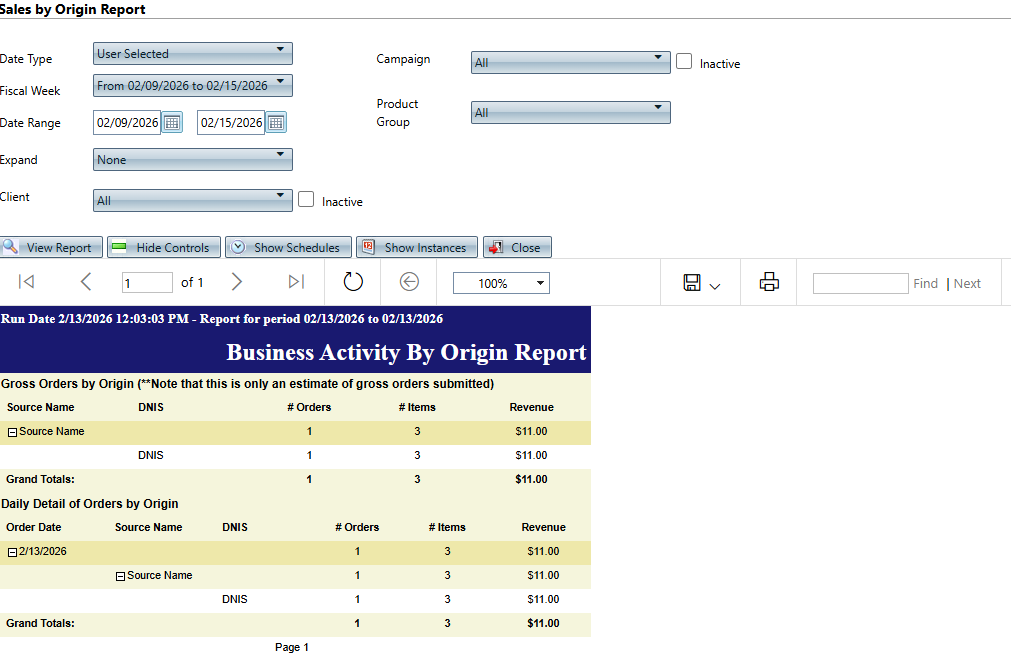
Task: Jump to last report page
Action: (296, 283)
